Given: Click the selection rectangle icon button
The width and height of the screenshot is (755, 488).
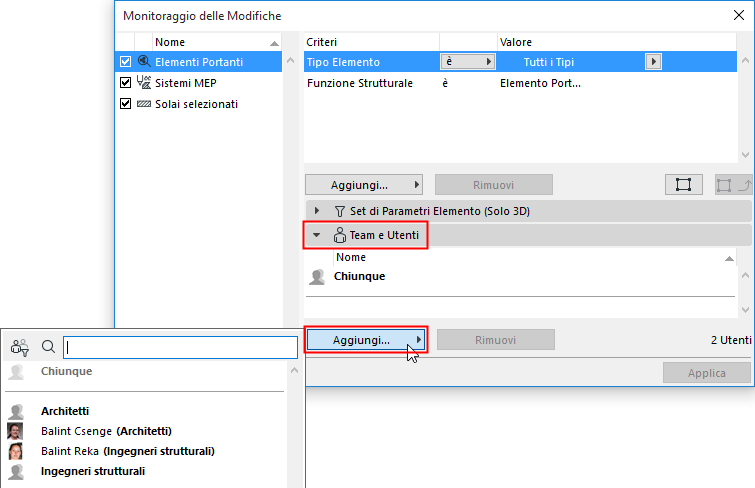Looking at the screenshot, I should (683, 185).
